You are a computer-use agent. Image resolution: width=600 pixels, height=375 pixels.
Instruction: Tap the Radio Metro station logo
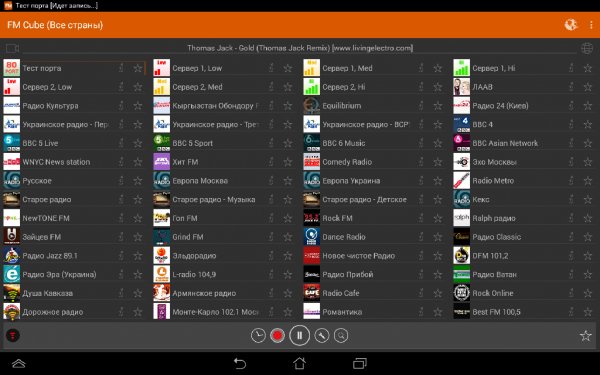(x=461, y=180)
